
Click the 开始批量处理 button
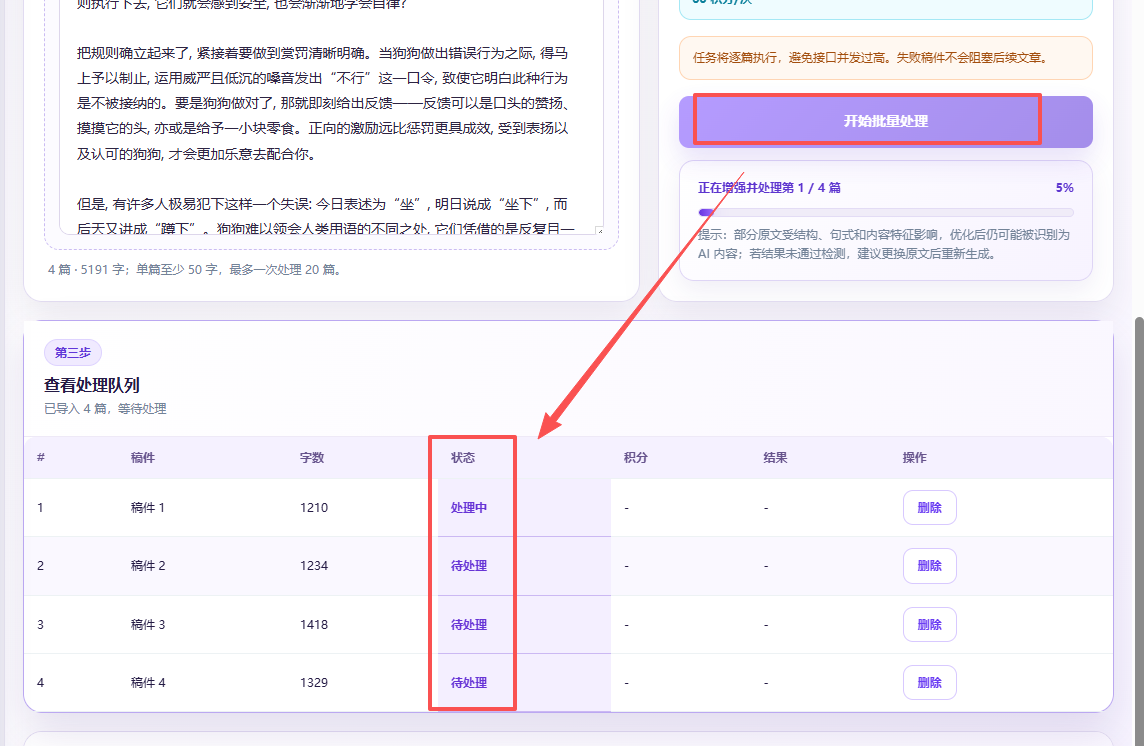(x=886, y=121)
